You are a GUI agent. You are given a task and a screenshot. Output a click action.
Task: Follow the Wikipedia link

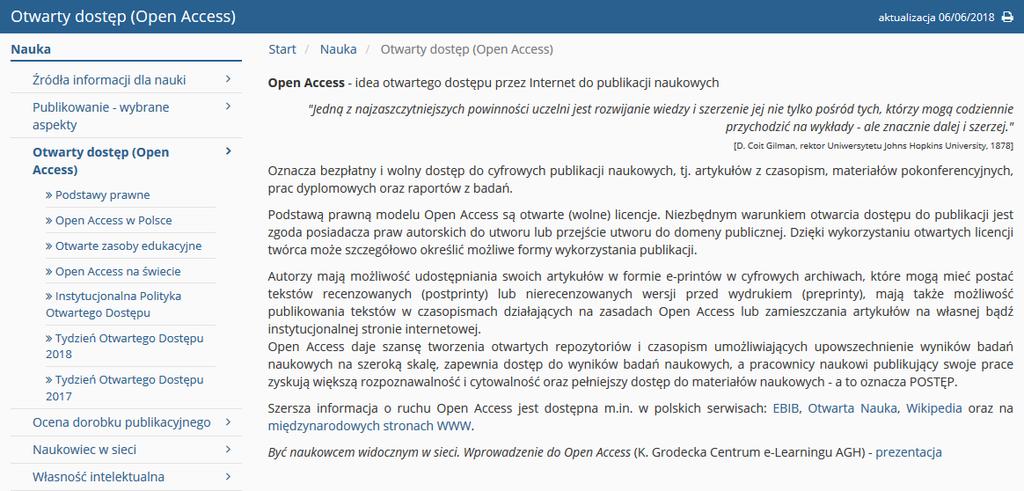click(x=933, y=409)
